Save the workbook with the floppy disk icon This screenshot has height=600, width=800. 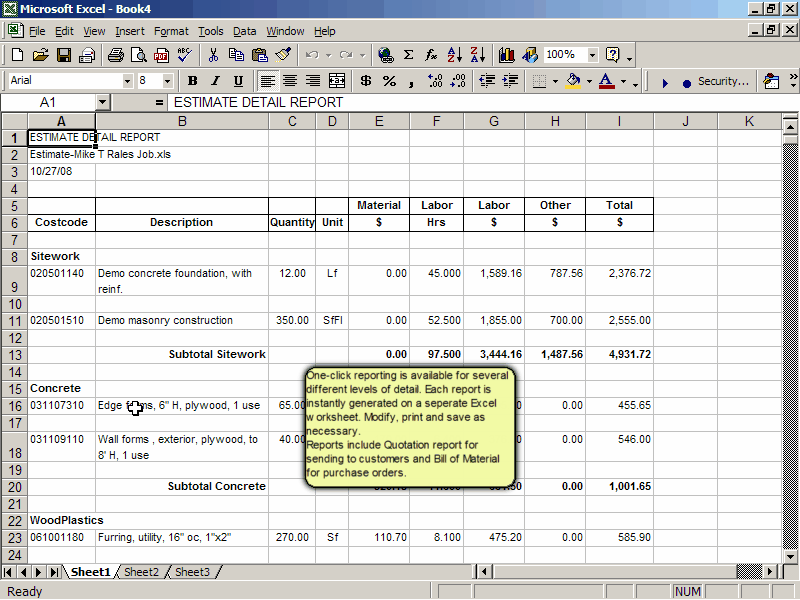pos(64,55)
